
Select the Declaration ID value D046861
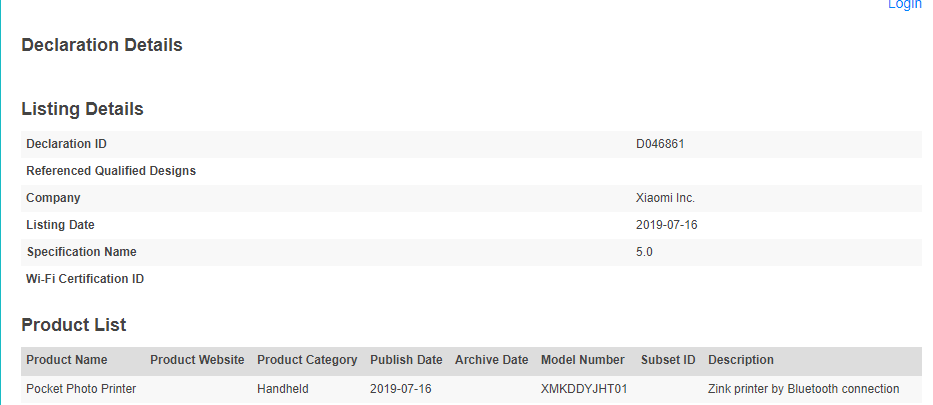click(660, 144)
